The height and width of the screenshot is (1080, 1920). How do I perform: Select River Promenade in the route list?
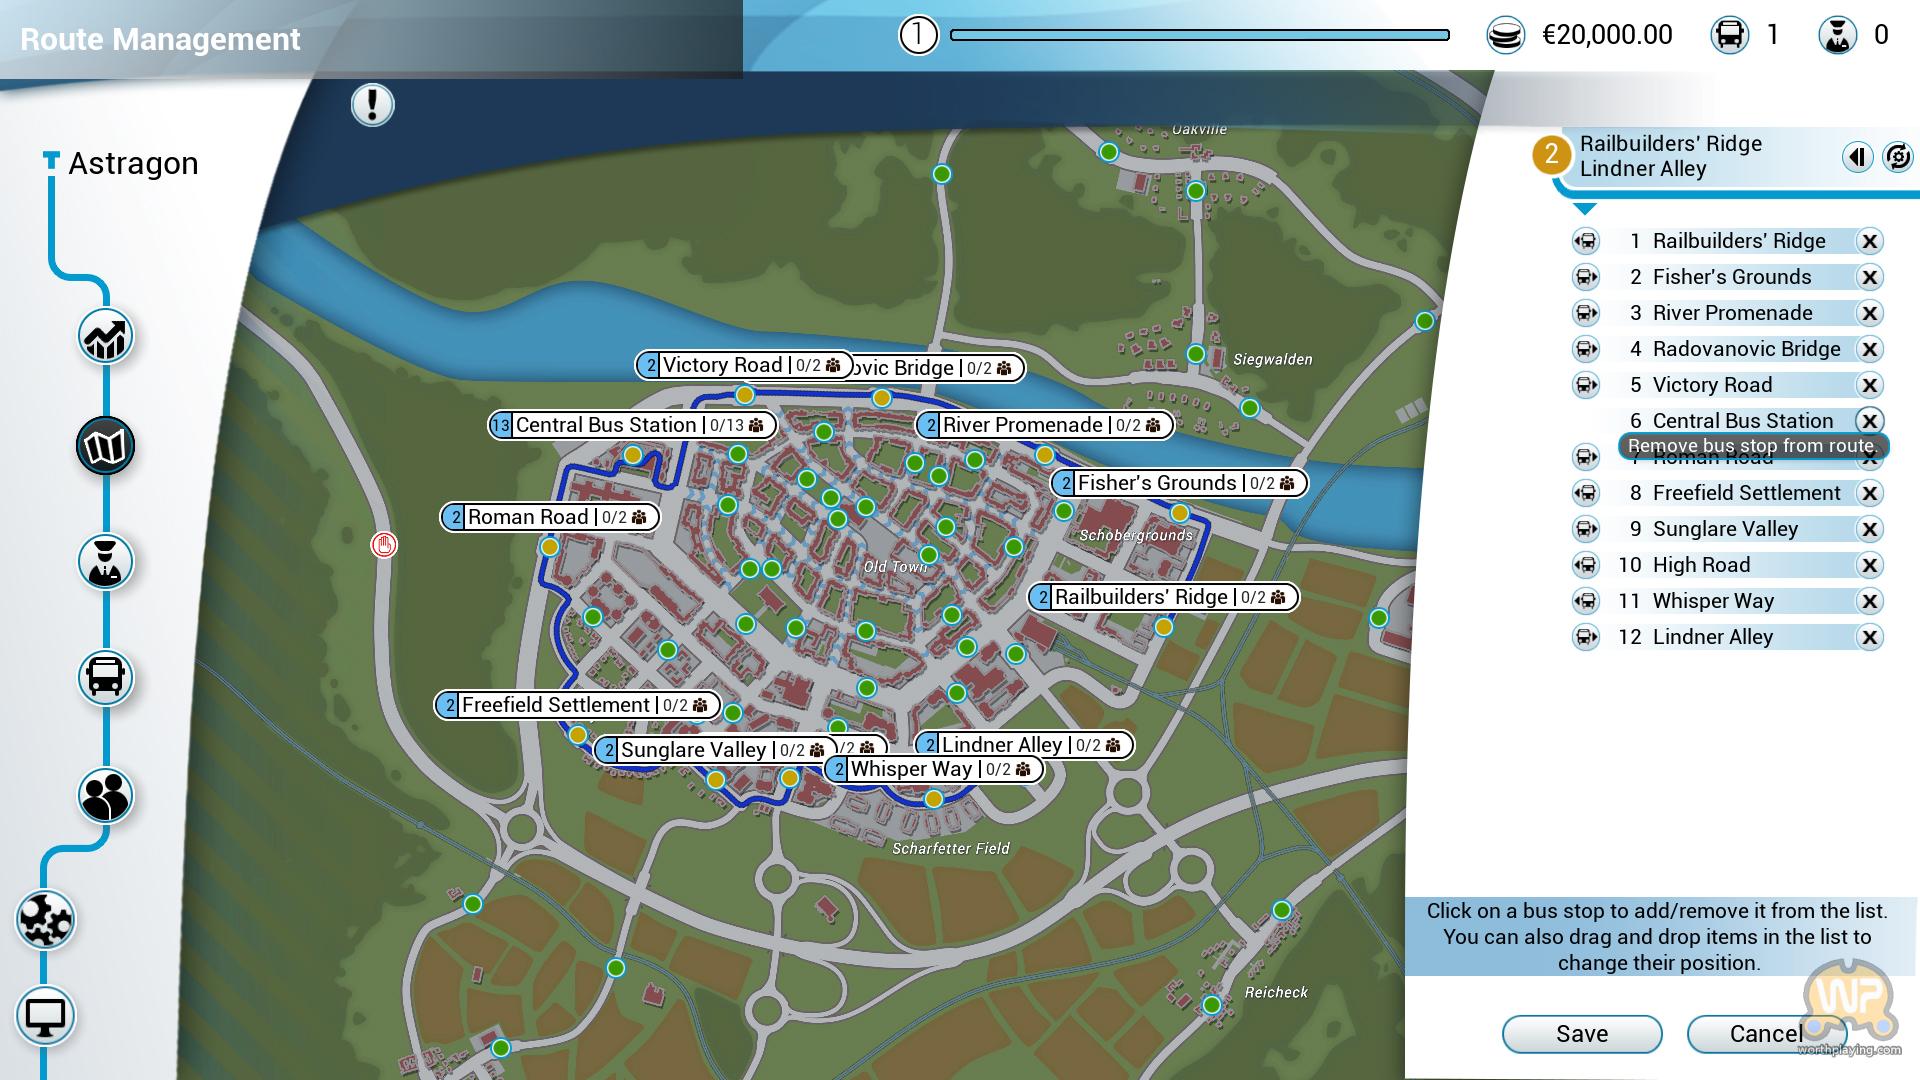1732,313
